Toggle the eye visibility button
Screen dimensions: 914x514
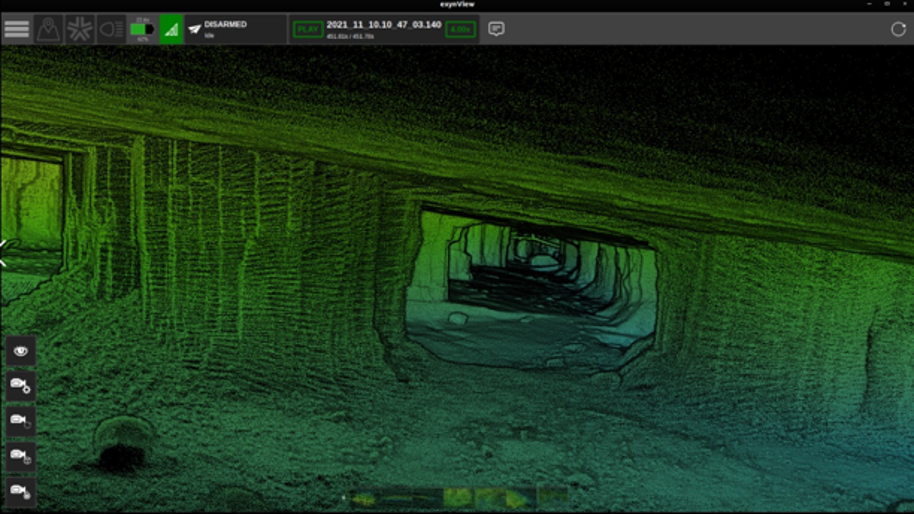click(x=21, y=351)
